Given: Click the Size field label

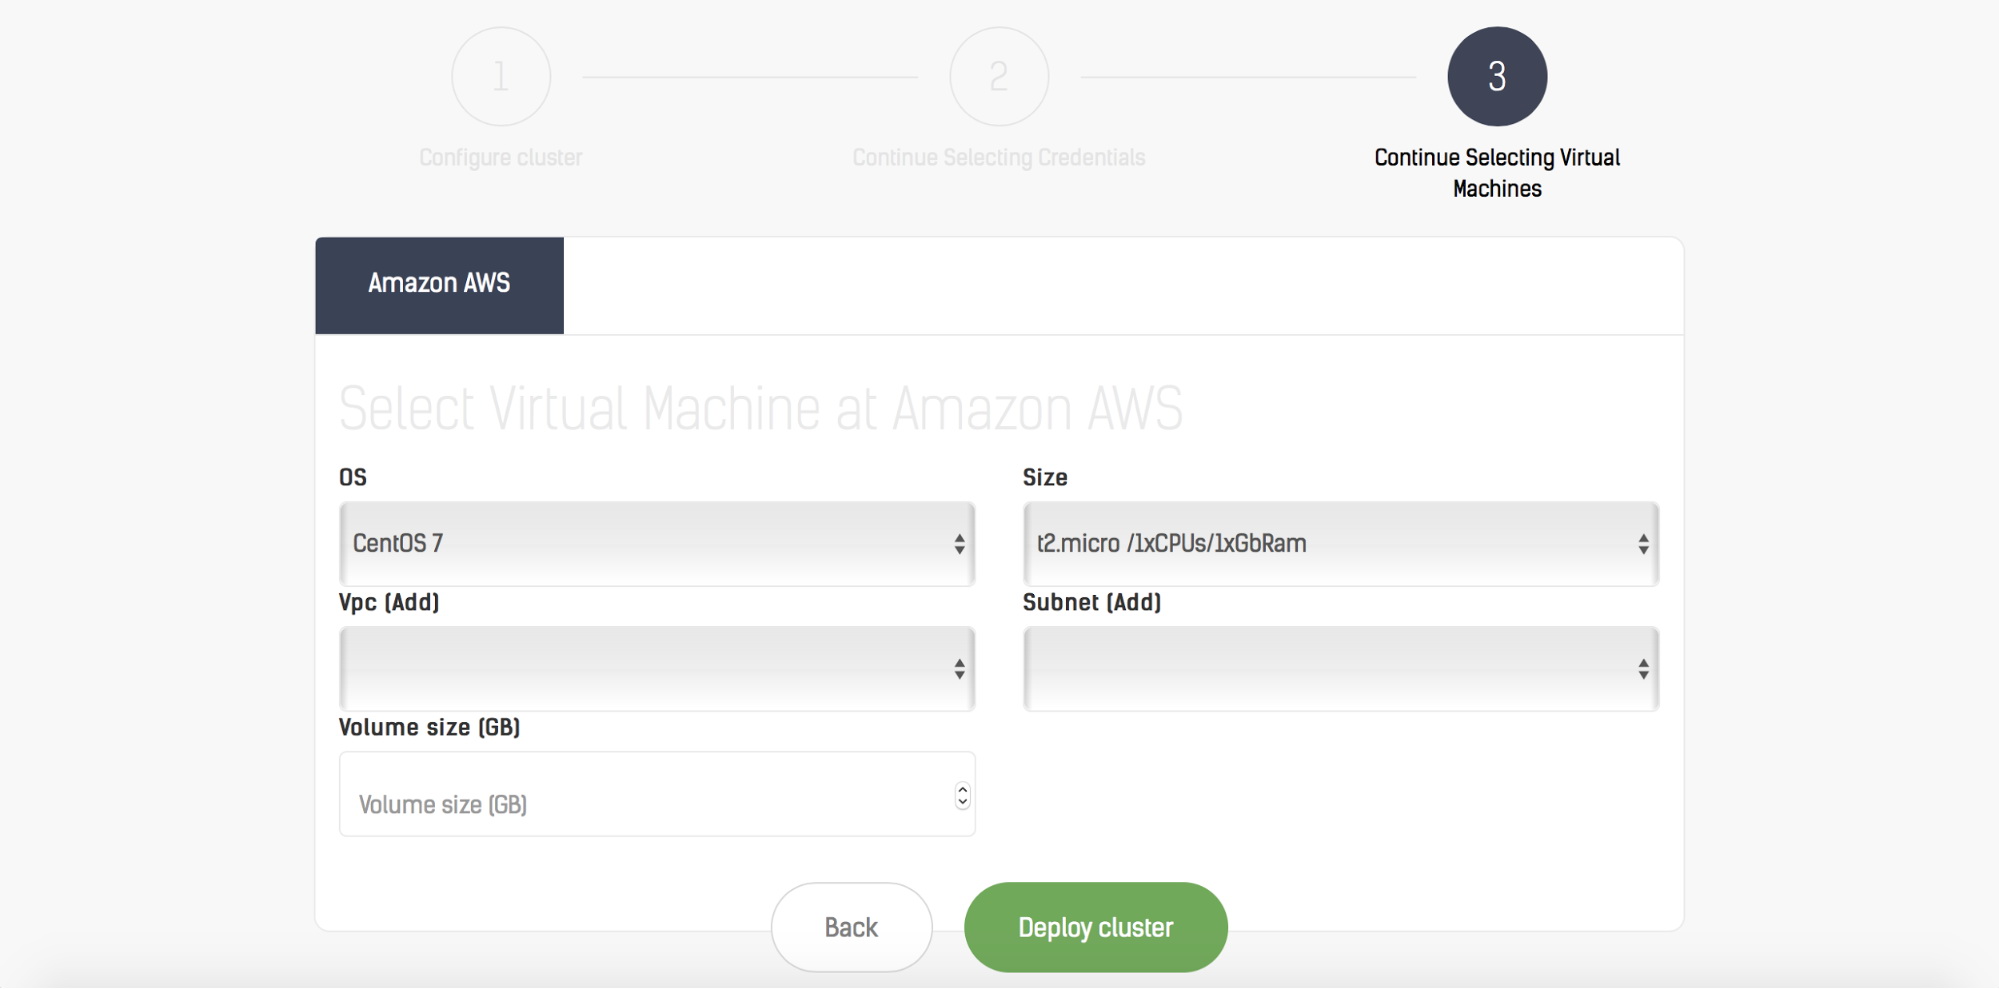Looking at the screenshot, I should (x=1045, y=477).
